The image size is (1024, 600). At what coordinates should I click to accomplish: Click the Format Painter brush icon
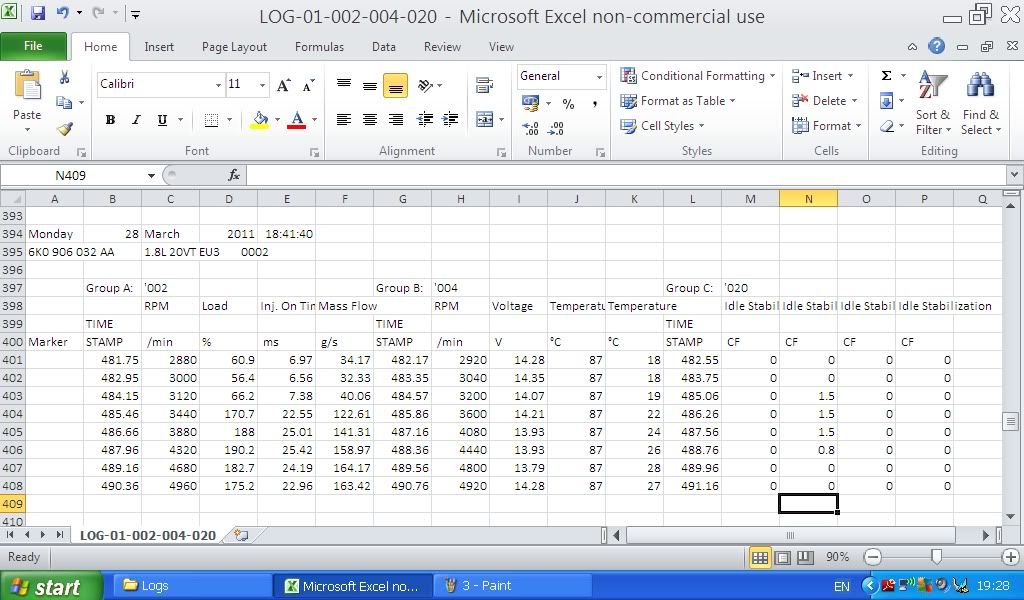point(64,128)
